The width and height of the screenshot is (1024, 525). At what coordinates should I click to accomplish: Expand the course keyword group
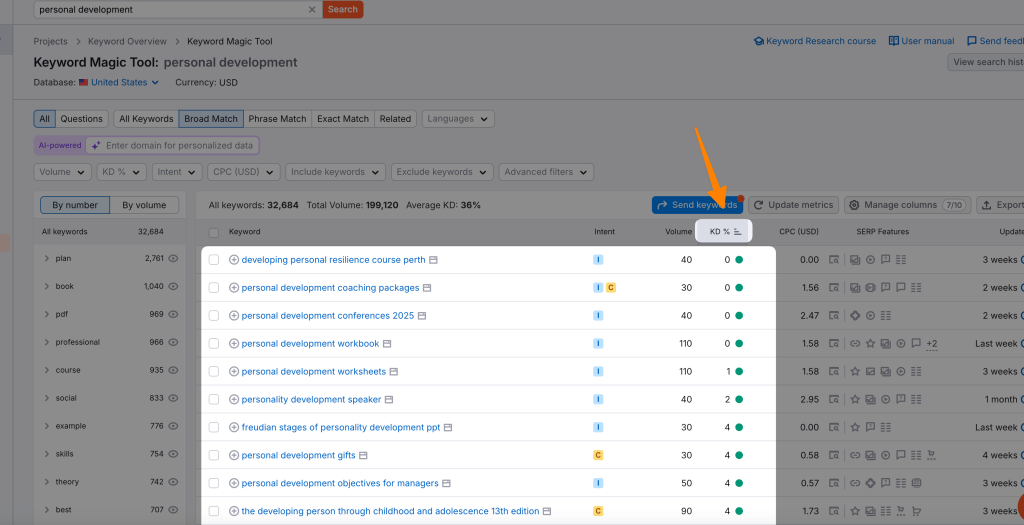(46, 370)
